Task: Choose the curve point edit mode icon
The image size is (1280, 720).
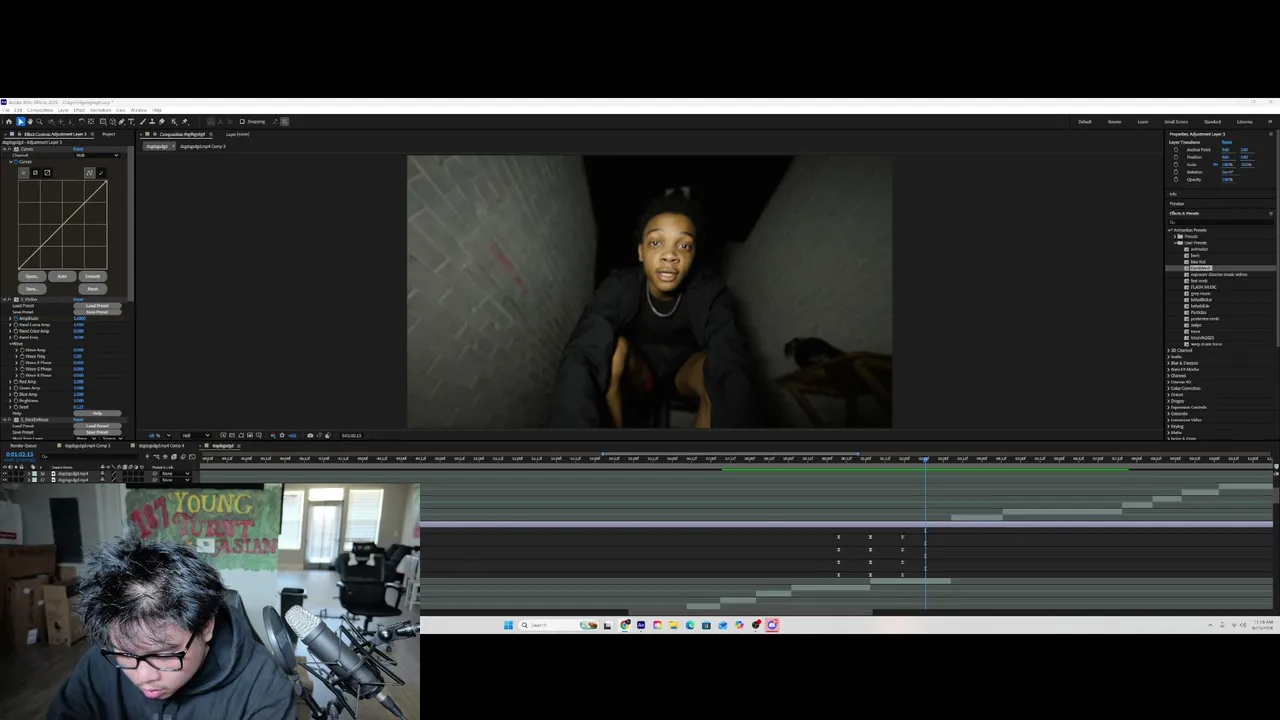Action: click(x=89, y=173)
